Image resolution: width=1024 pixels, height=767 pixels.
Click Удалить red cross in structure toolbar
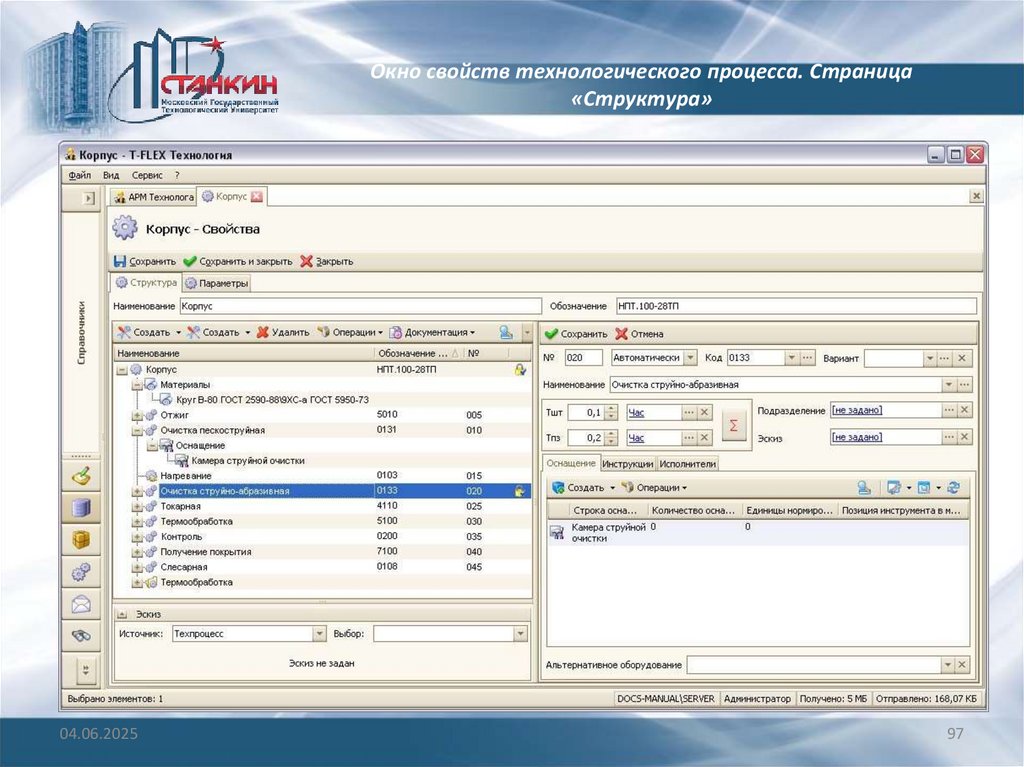pyautogui.click(x=263, y=332)
